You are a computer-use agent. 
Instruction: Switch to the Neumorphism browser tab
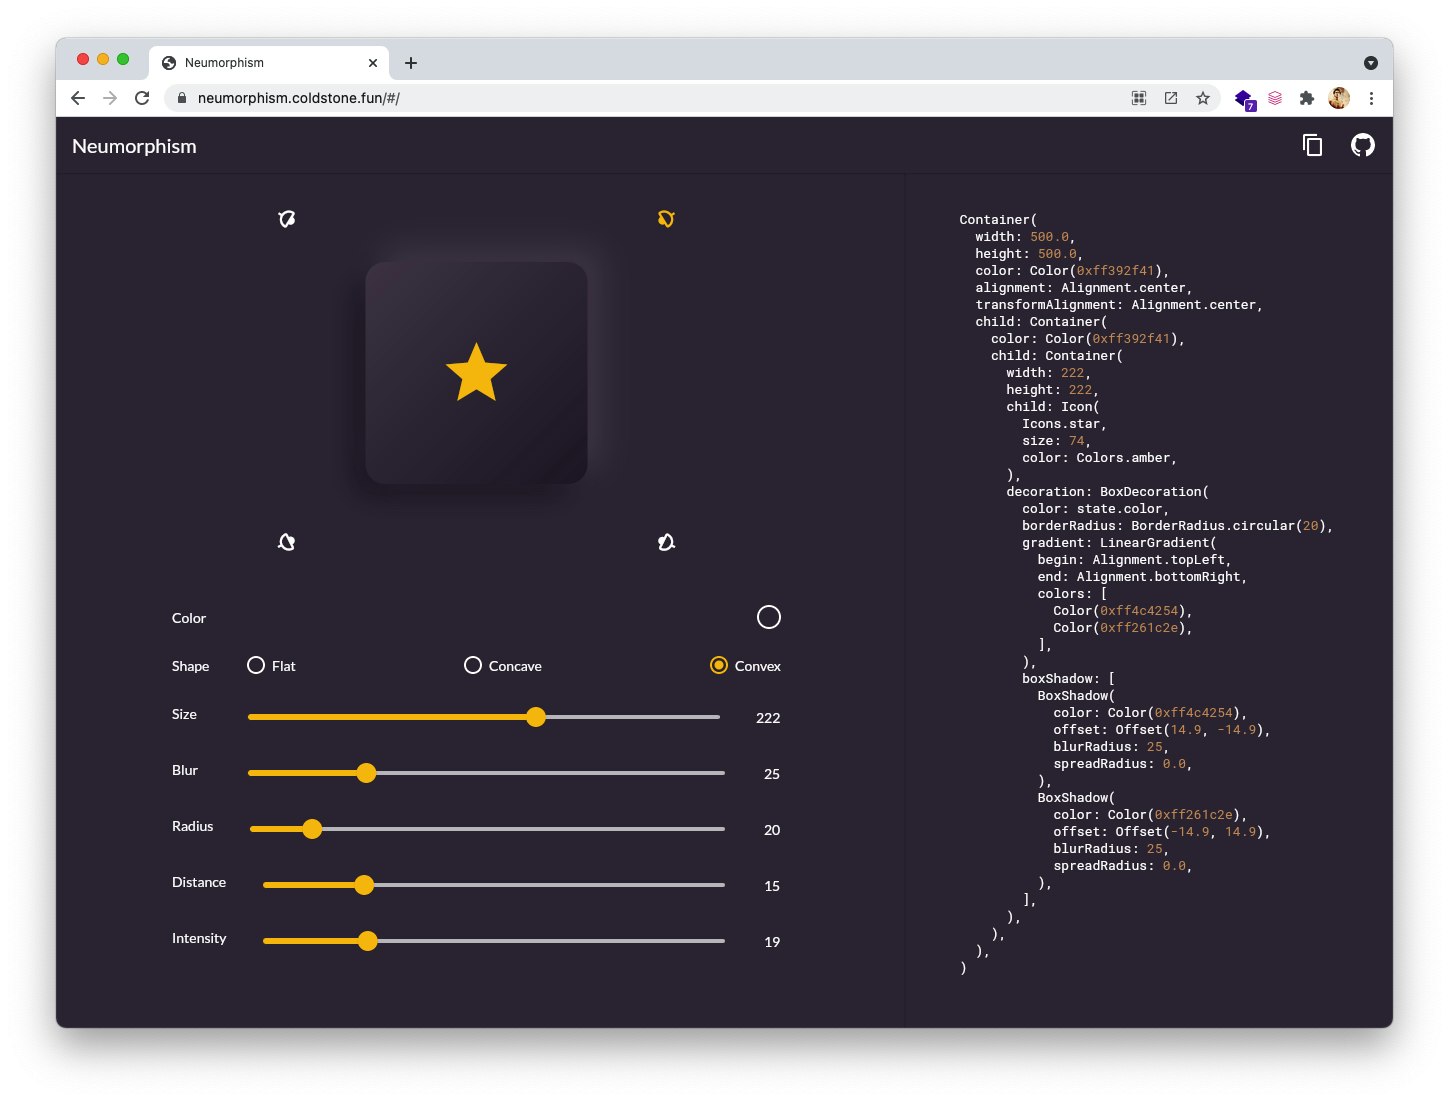tap(270, 63)
